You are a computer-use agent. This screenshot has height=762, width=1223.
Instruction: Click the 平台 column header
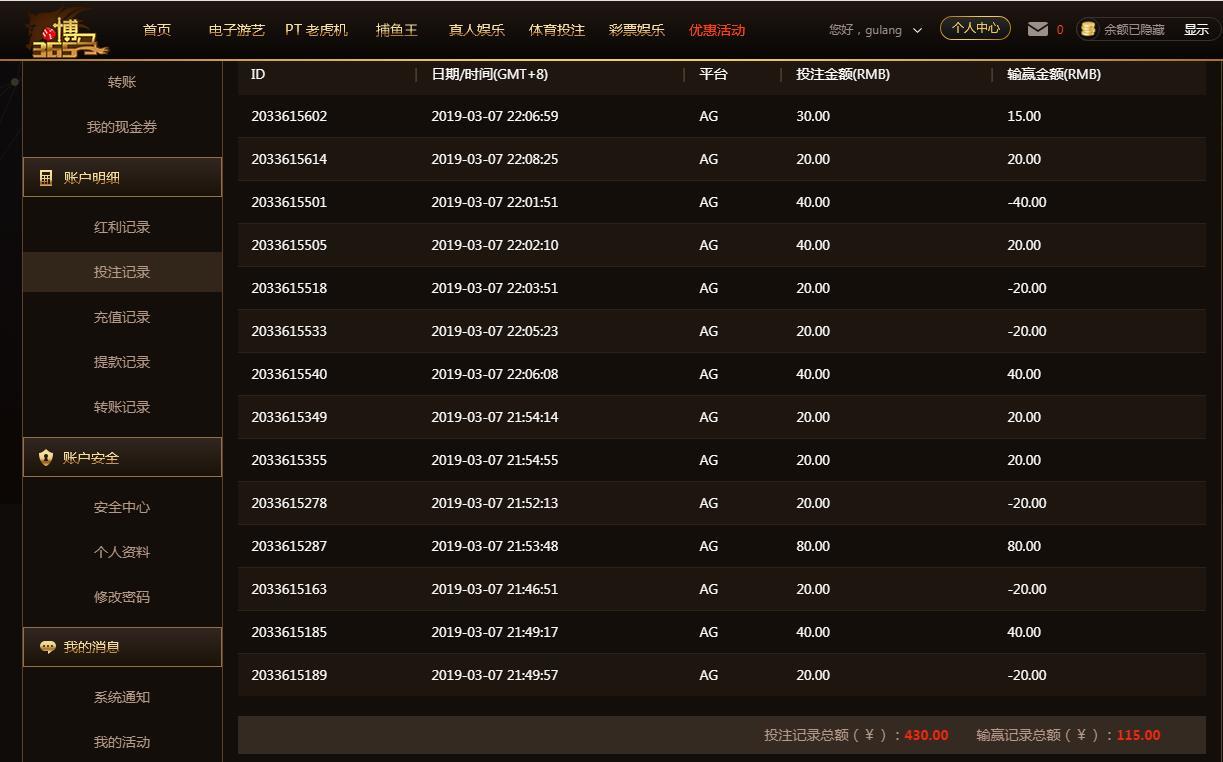click(x=713, y=74)
